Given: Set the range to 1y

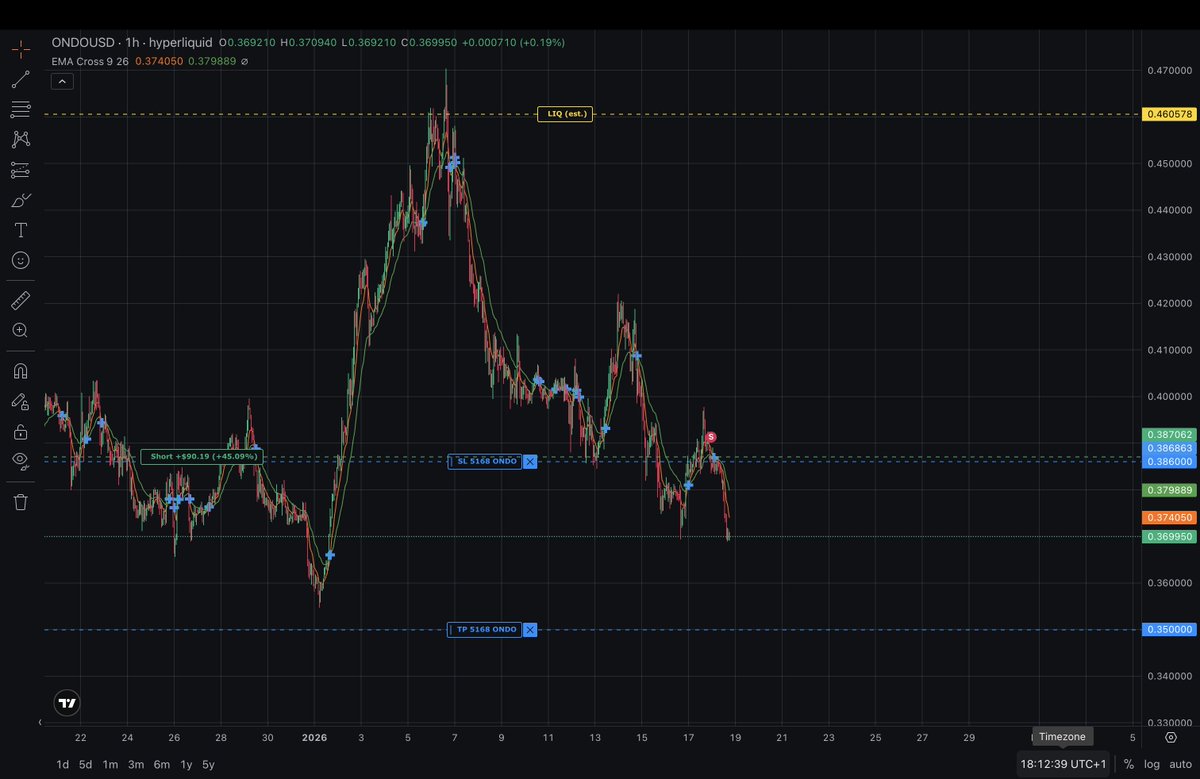Looking at the screenshot, I should click(186, 764).
